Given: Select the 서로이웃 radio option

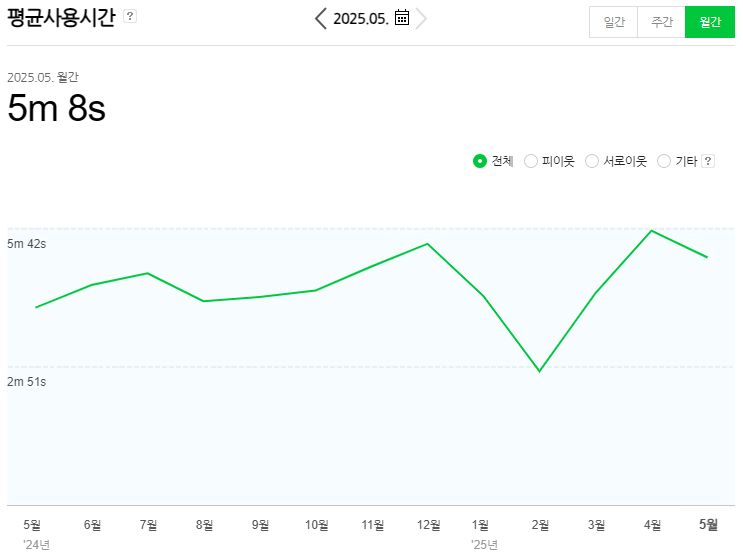Looking at the screenshot, I should pos(592,161).
